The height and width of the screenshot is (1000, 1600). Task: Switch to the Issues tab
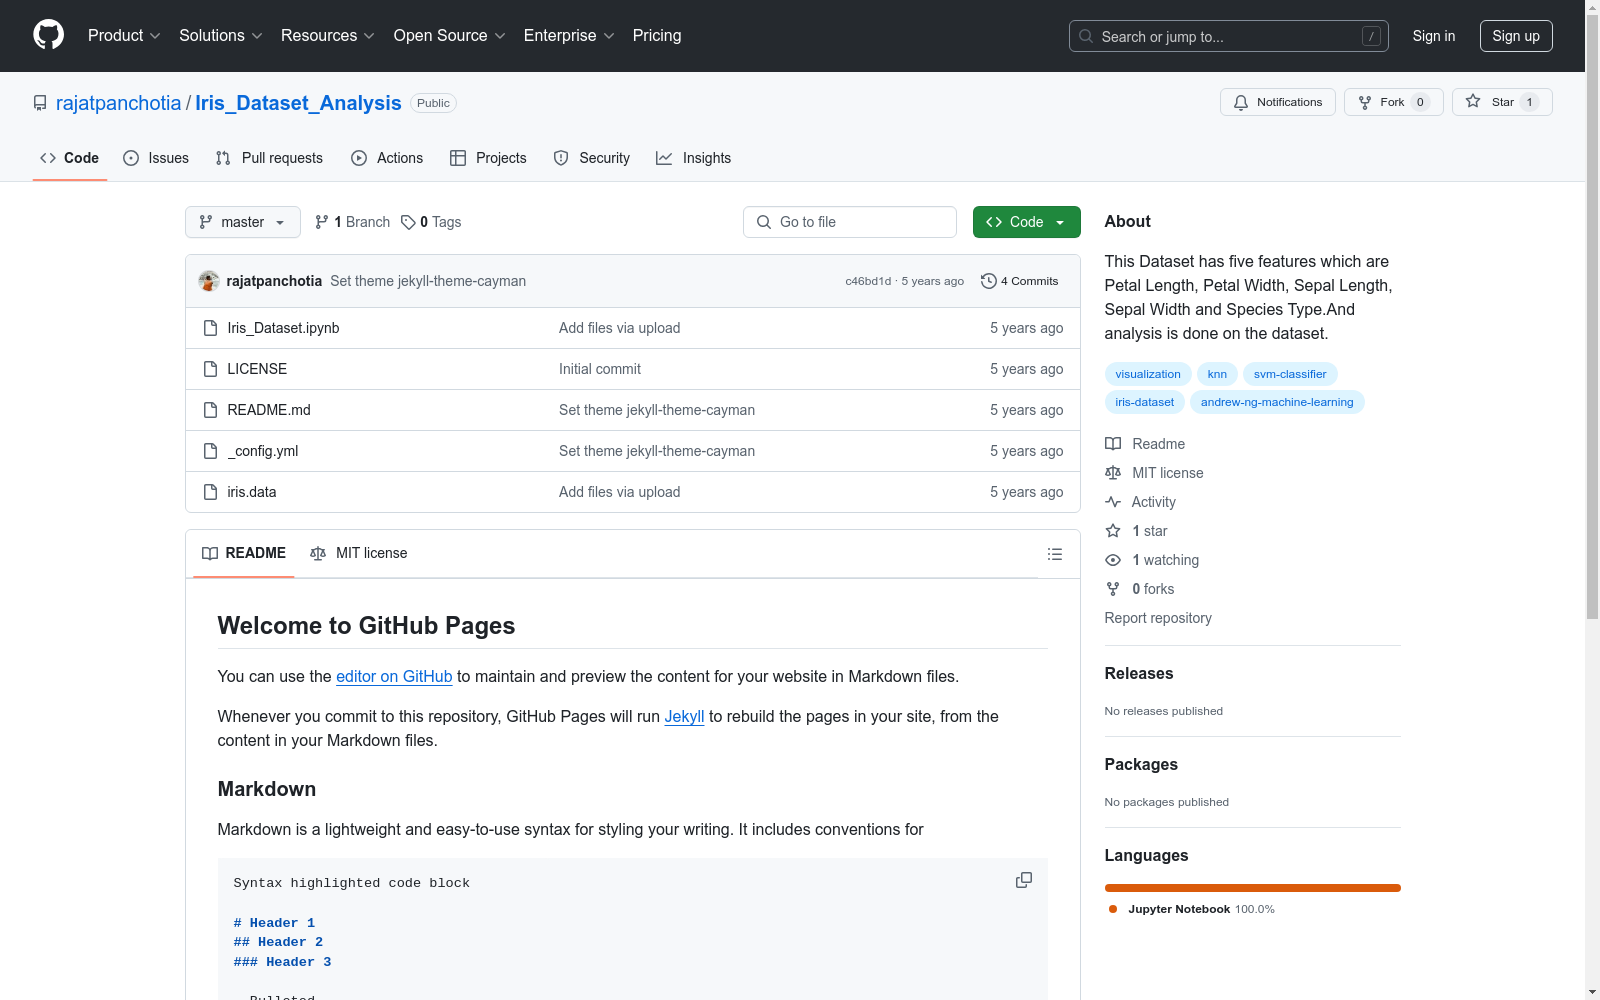click(156, 158)
